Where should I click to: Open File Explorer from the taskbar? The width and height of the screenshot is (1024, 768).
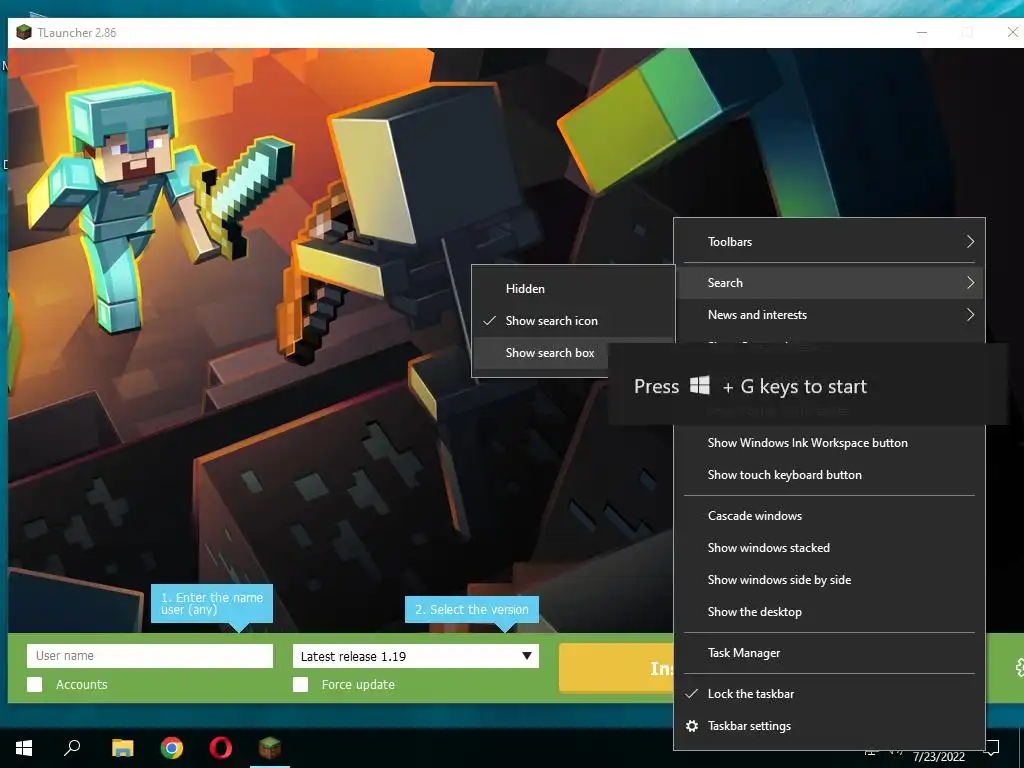pos(122,747)
